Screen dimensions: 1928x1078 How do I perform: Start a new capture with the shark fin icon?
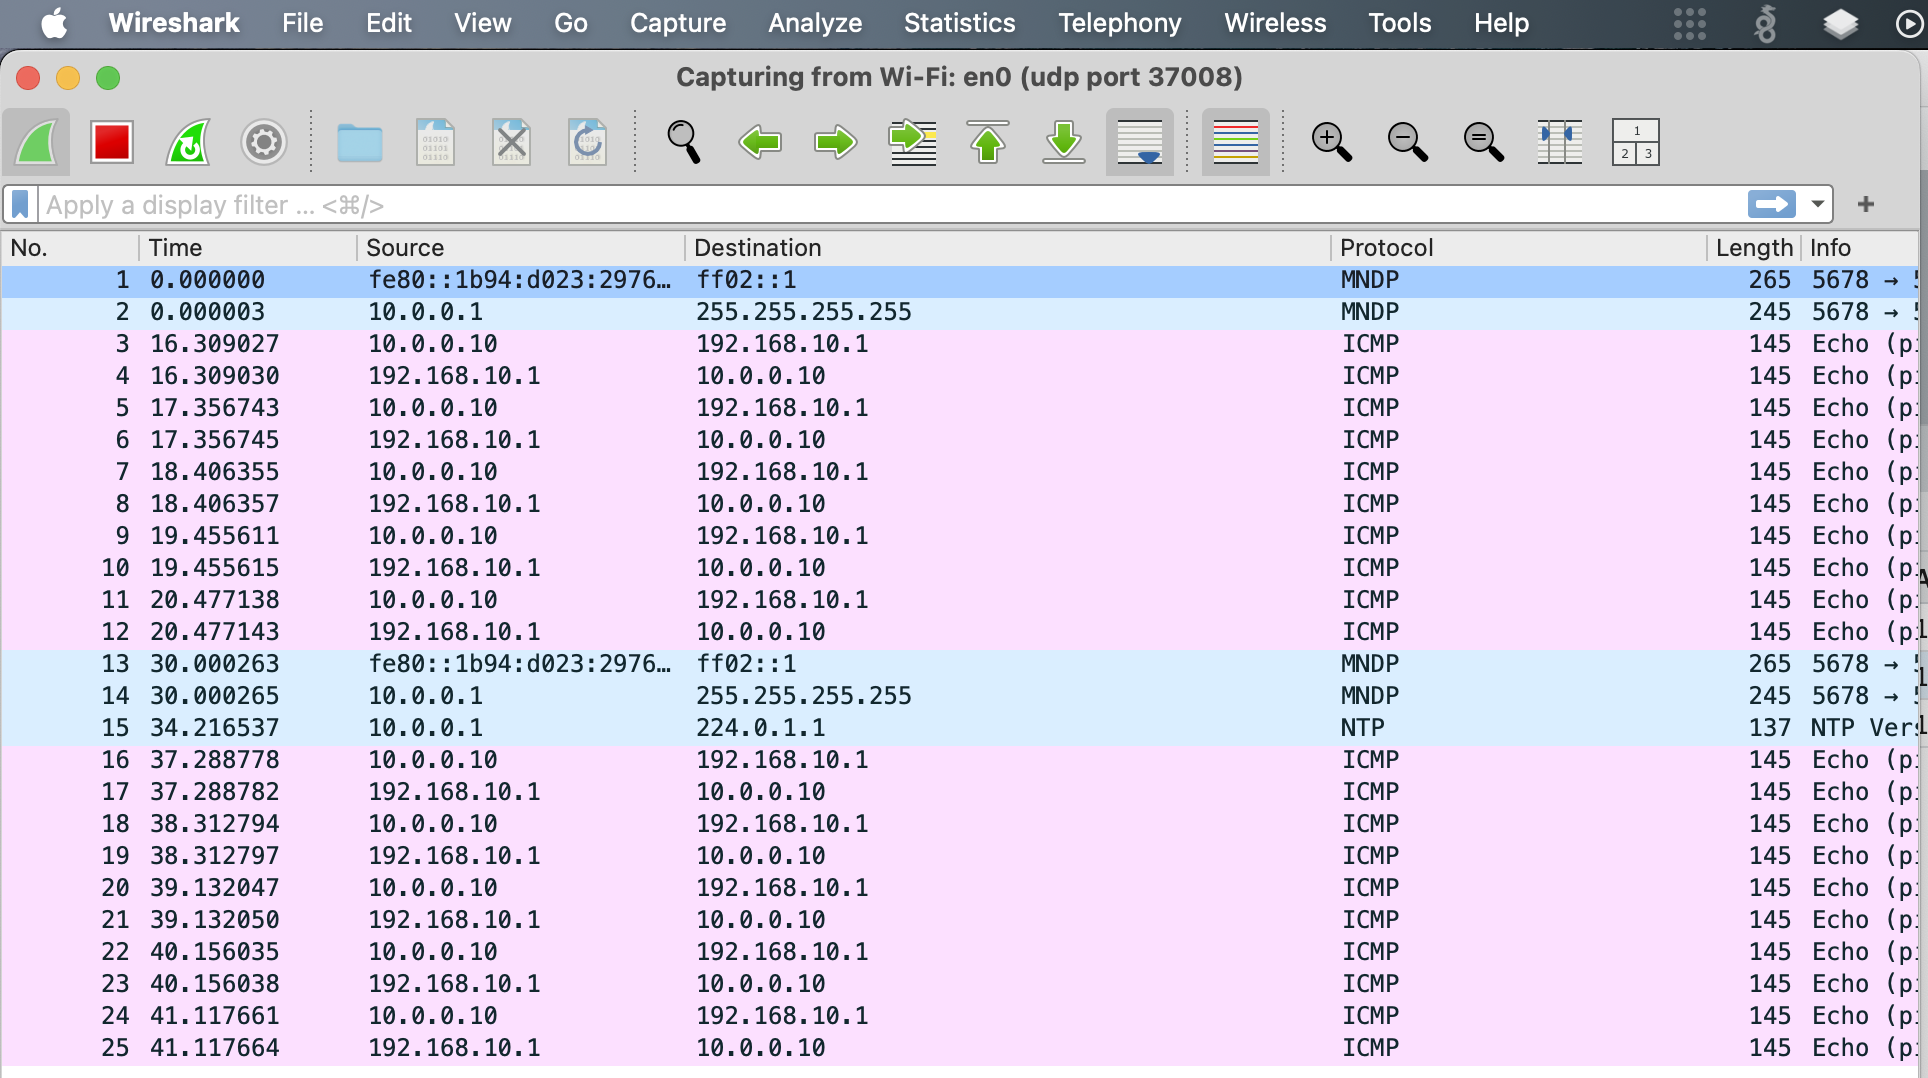tap(37, 142)
